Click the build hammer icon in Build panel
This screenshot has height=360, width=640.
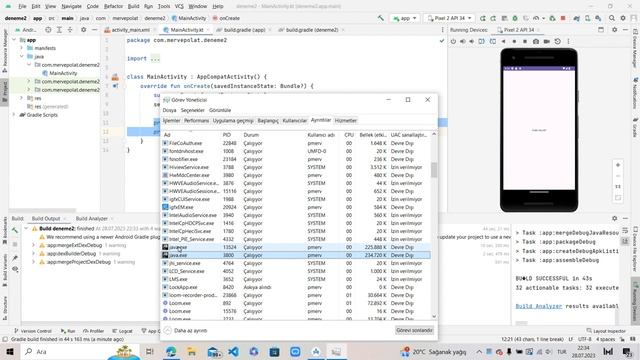15,231
